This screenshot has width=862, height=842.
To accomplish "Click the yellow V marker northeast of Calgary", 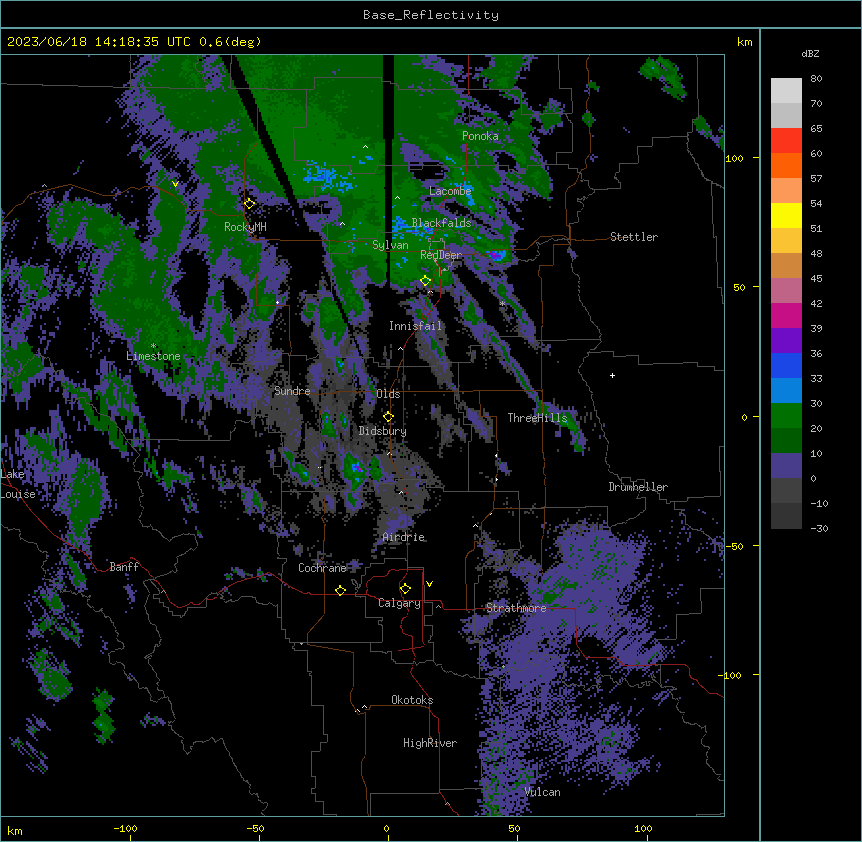I will [x=429, y=584].
